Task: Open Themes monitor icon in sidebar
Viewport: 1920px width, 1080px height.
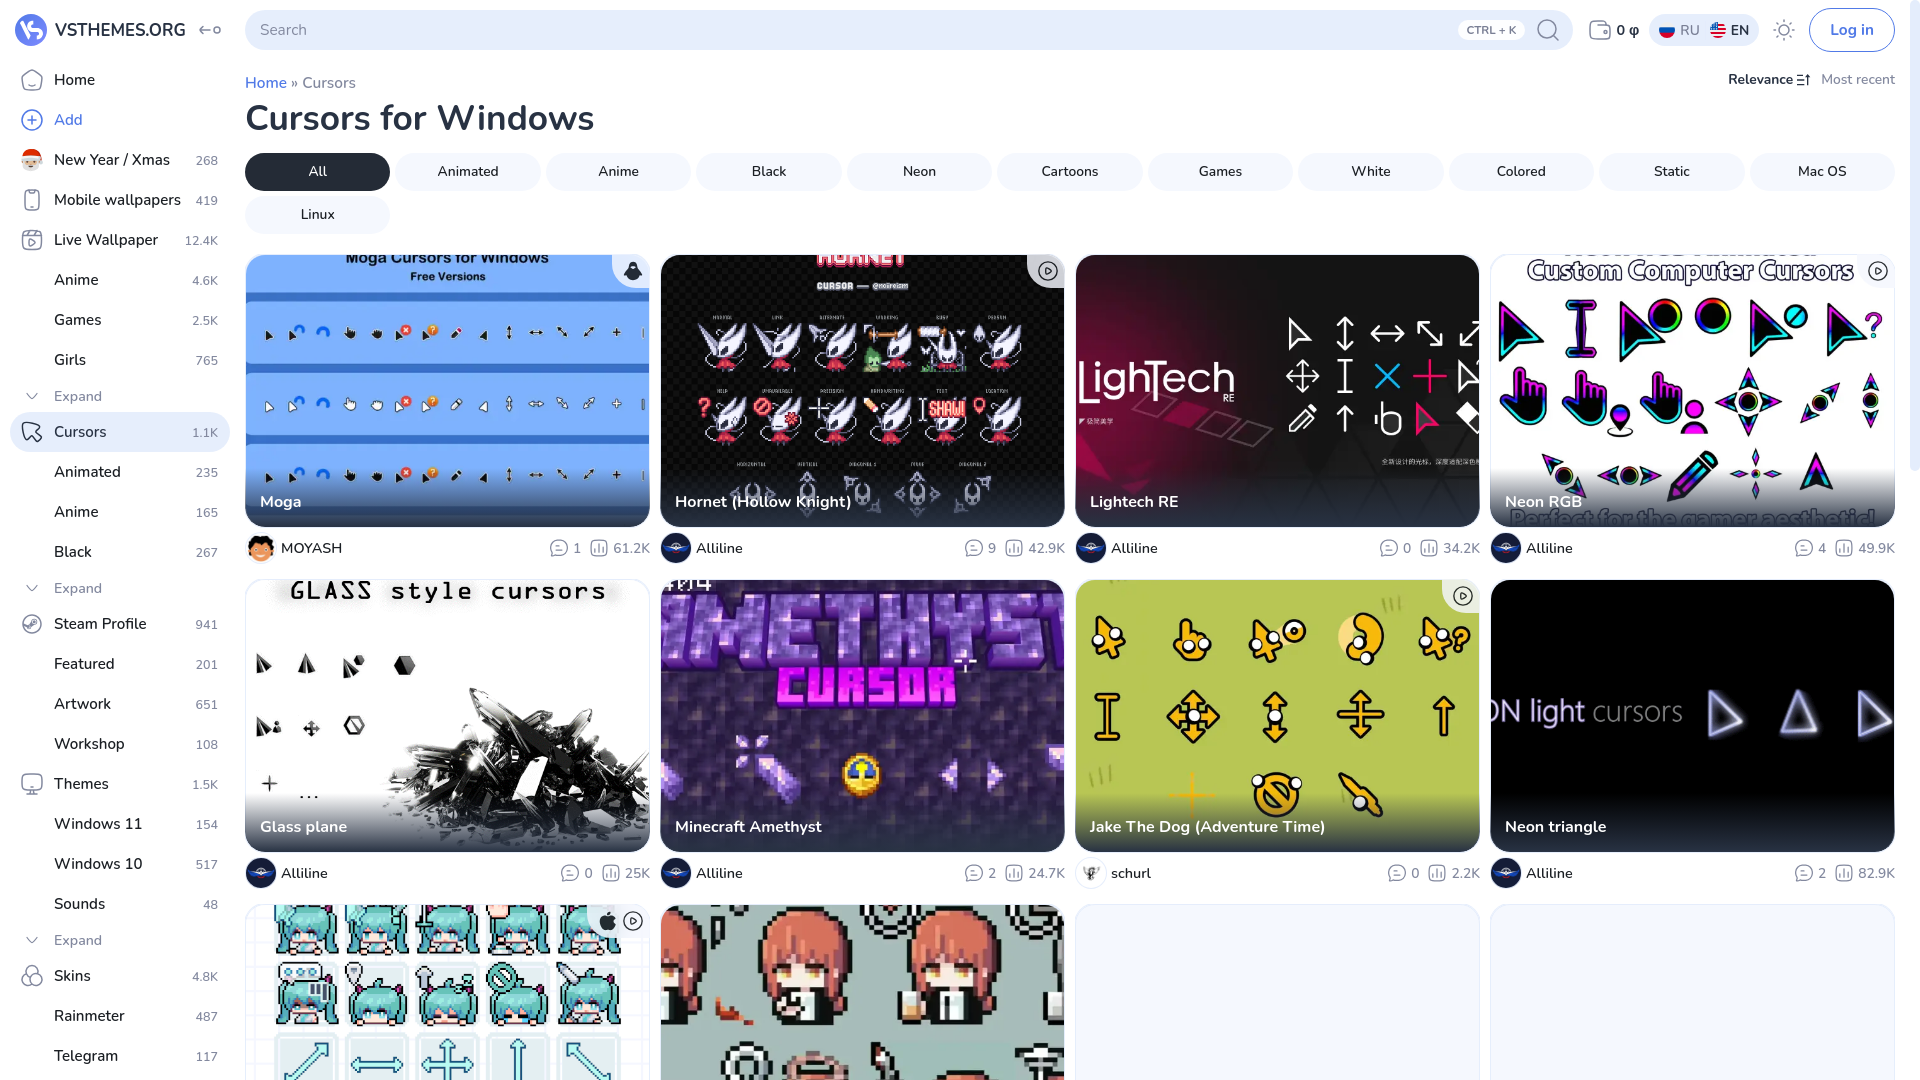Action: coord(32,784)
